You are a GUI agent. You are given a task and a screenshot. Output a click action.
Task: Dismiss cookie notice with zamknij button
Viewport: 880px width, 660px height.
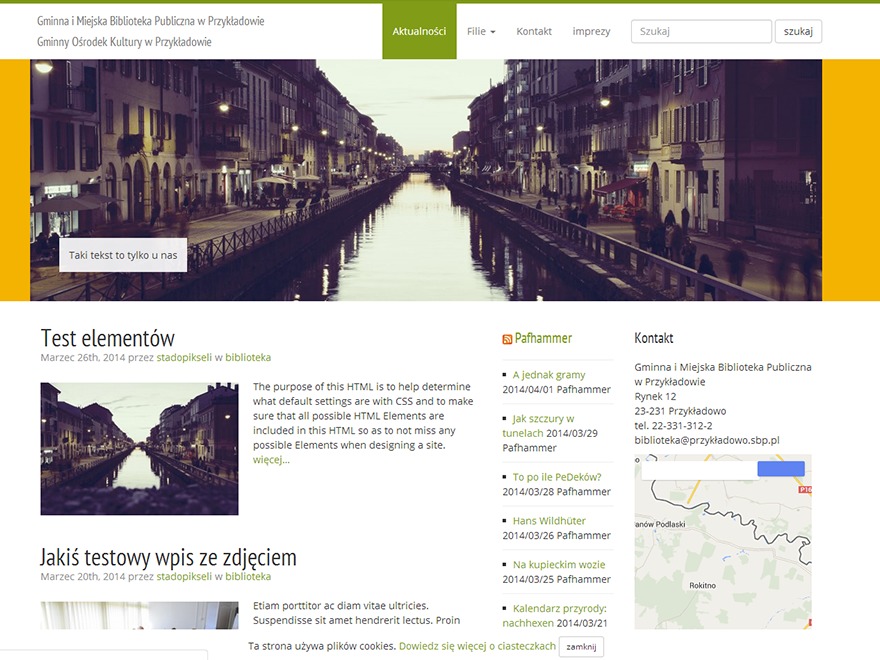[x=581, y=647]
